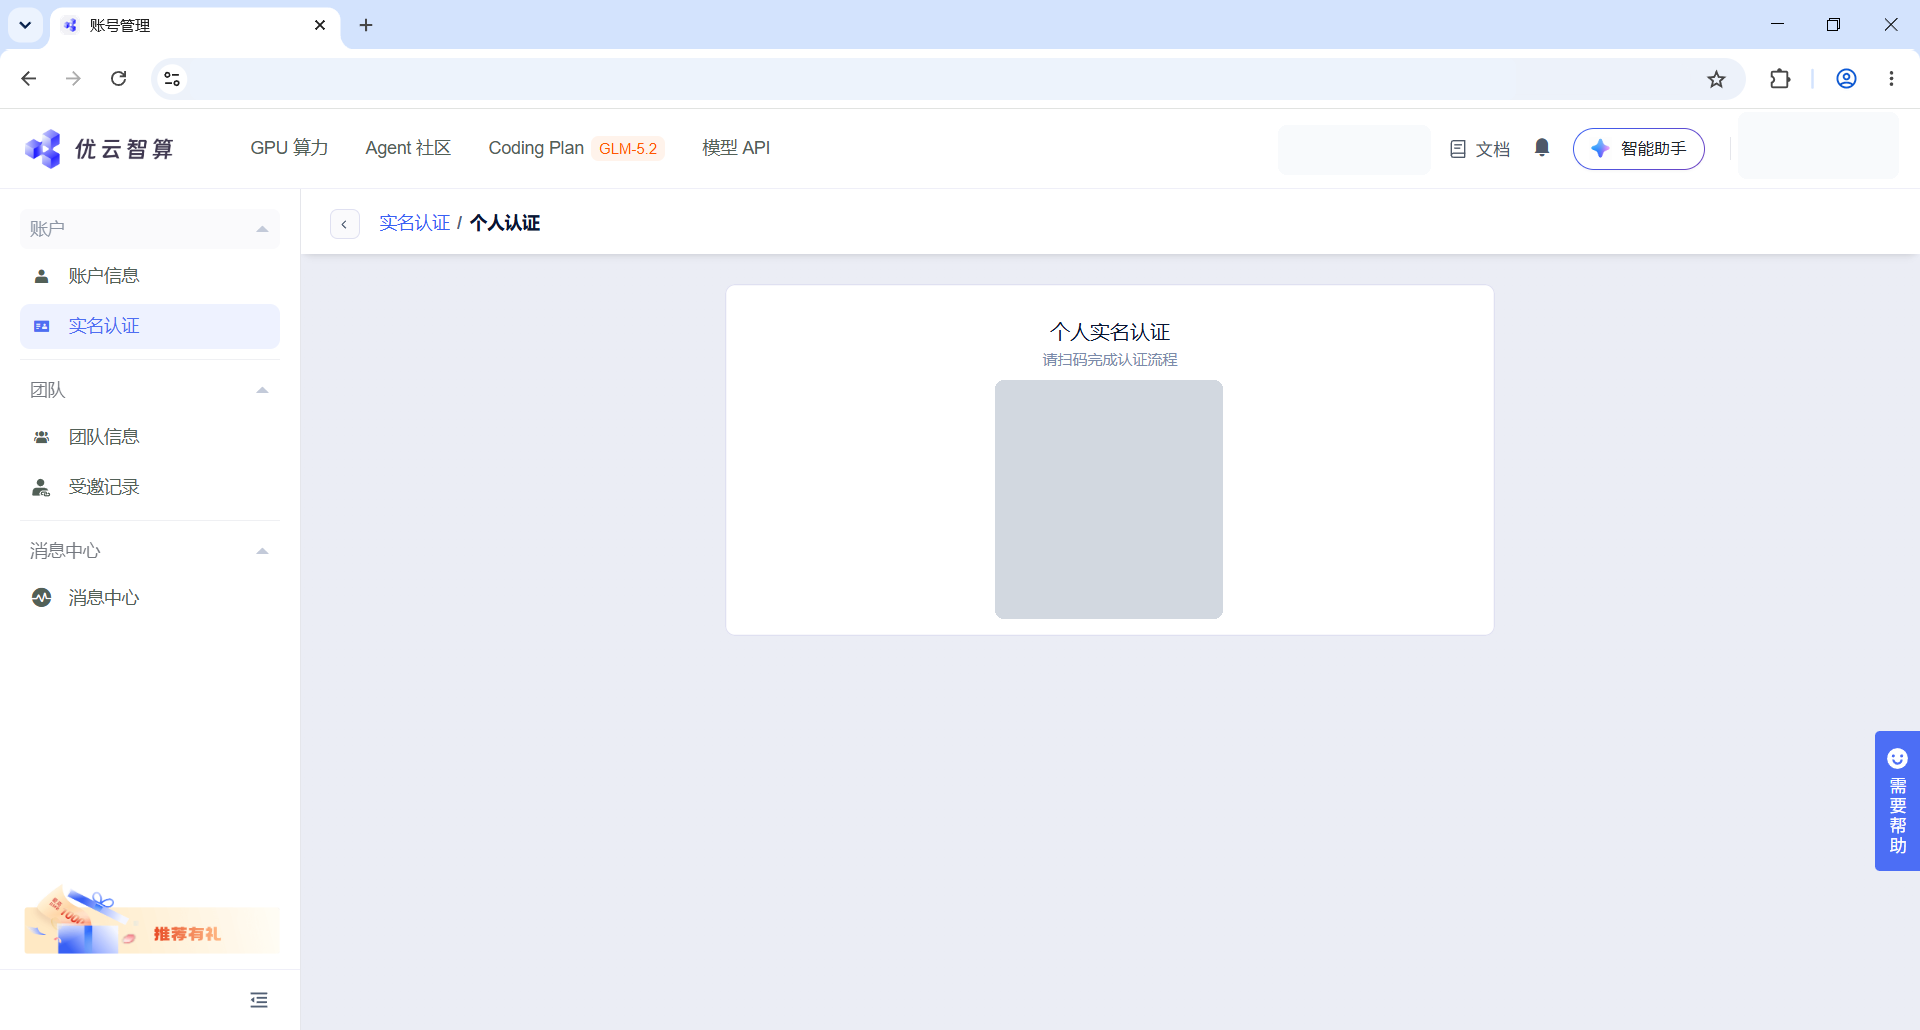Image resolution: width=1920 pixels, height=1030 pixels.
Task: Open the Agent 社区 nav item
Action: click(408, 148)
